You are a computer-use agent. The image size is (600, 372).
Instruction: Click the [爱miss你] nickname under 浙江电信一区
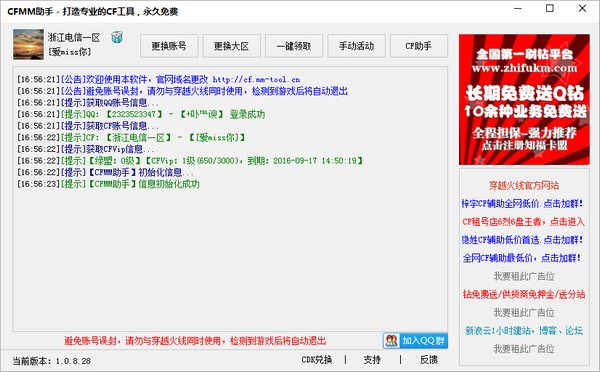click(69, 52)
